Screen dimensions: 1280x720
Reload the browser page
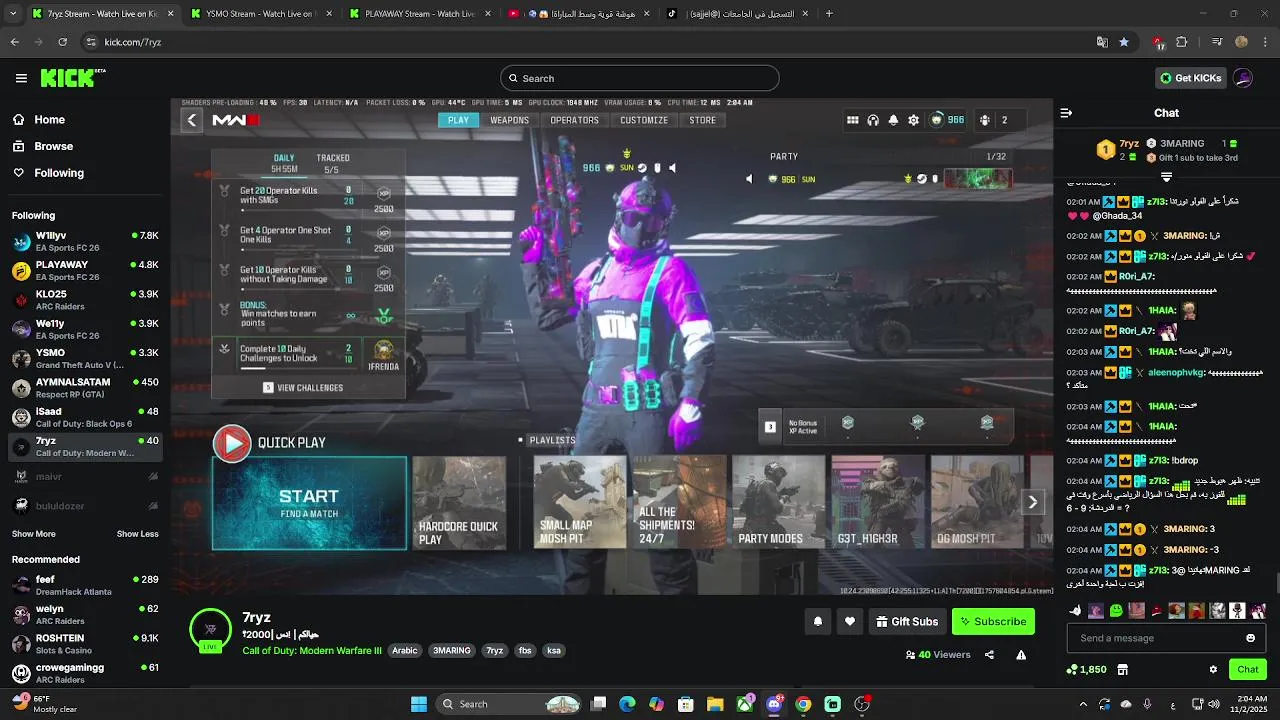tap(62, 42)
